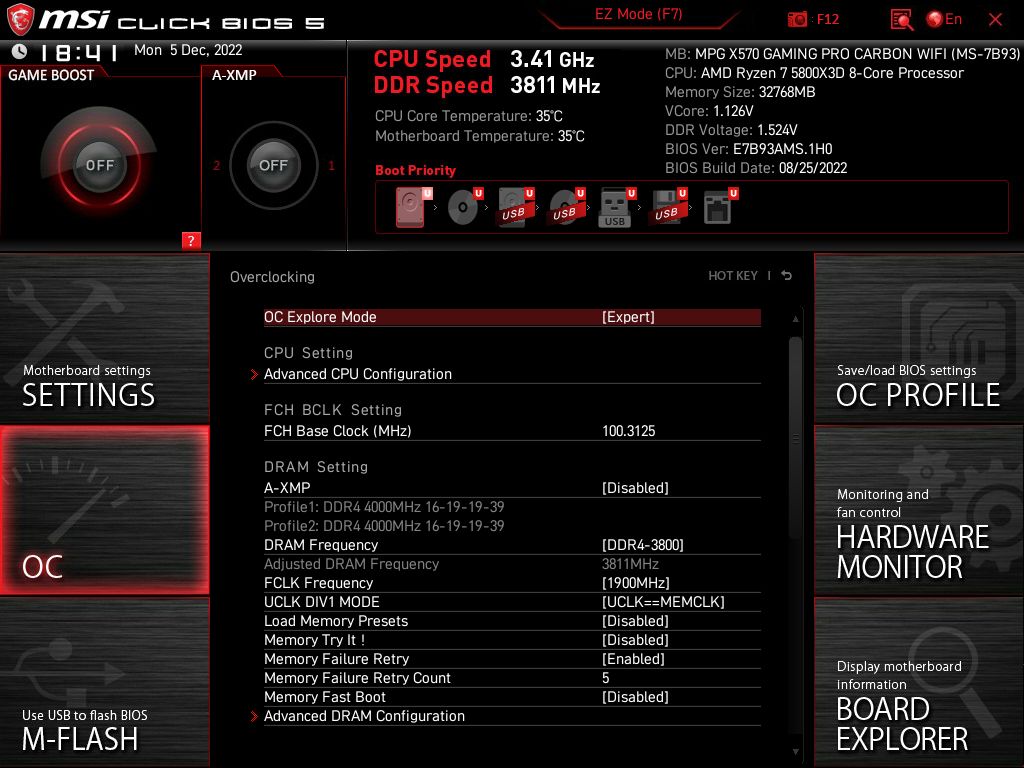Image resolution: width=1024 pixels, height=768 pixels.
Task: Click Profile1: DDR4 4000MHz 16-19-19-39 row
Action: [x=384, y=507]
